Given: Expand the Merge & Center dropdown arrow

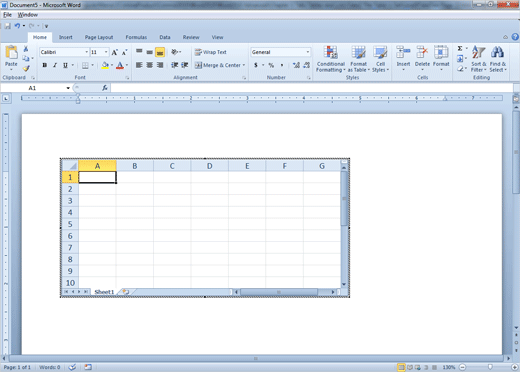Looking at the screenshot, I should coord(244,65).
